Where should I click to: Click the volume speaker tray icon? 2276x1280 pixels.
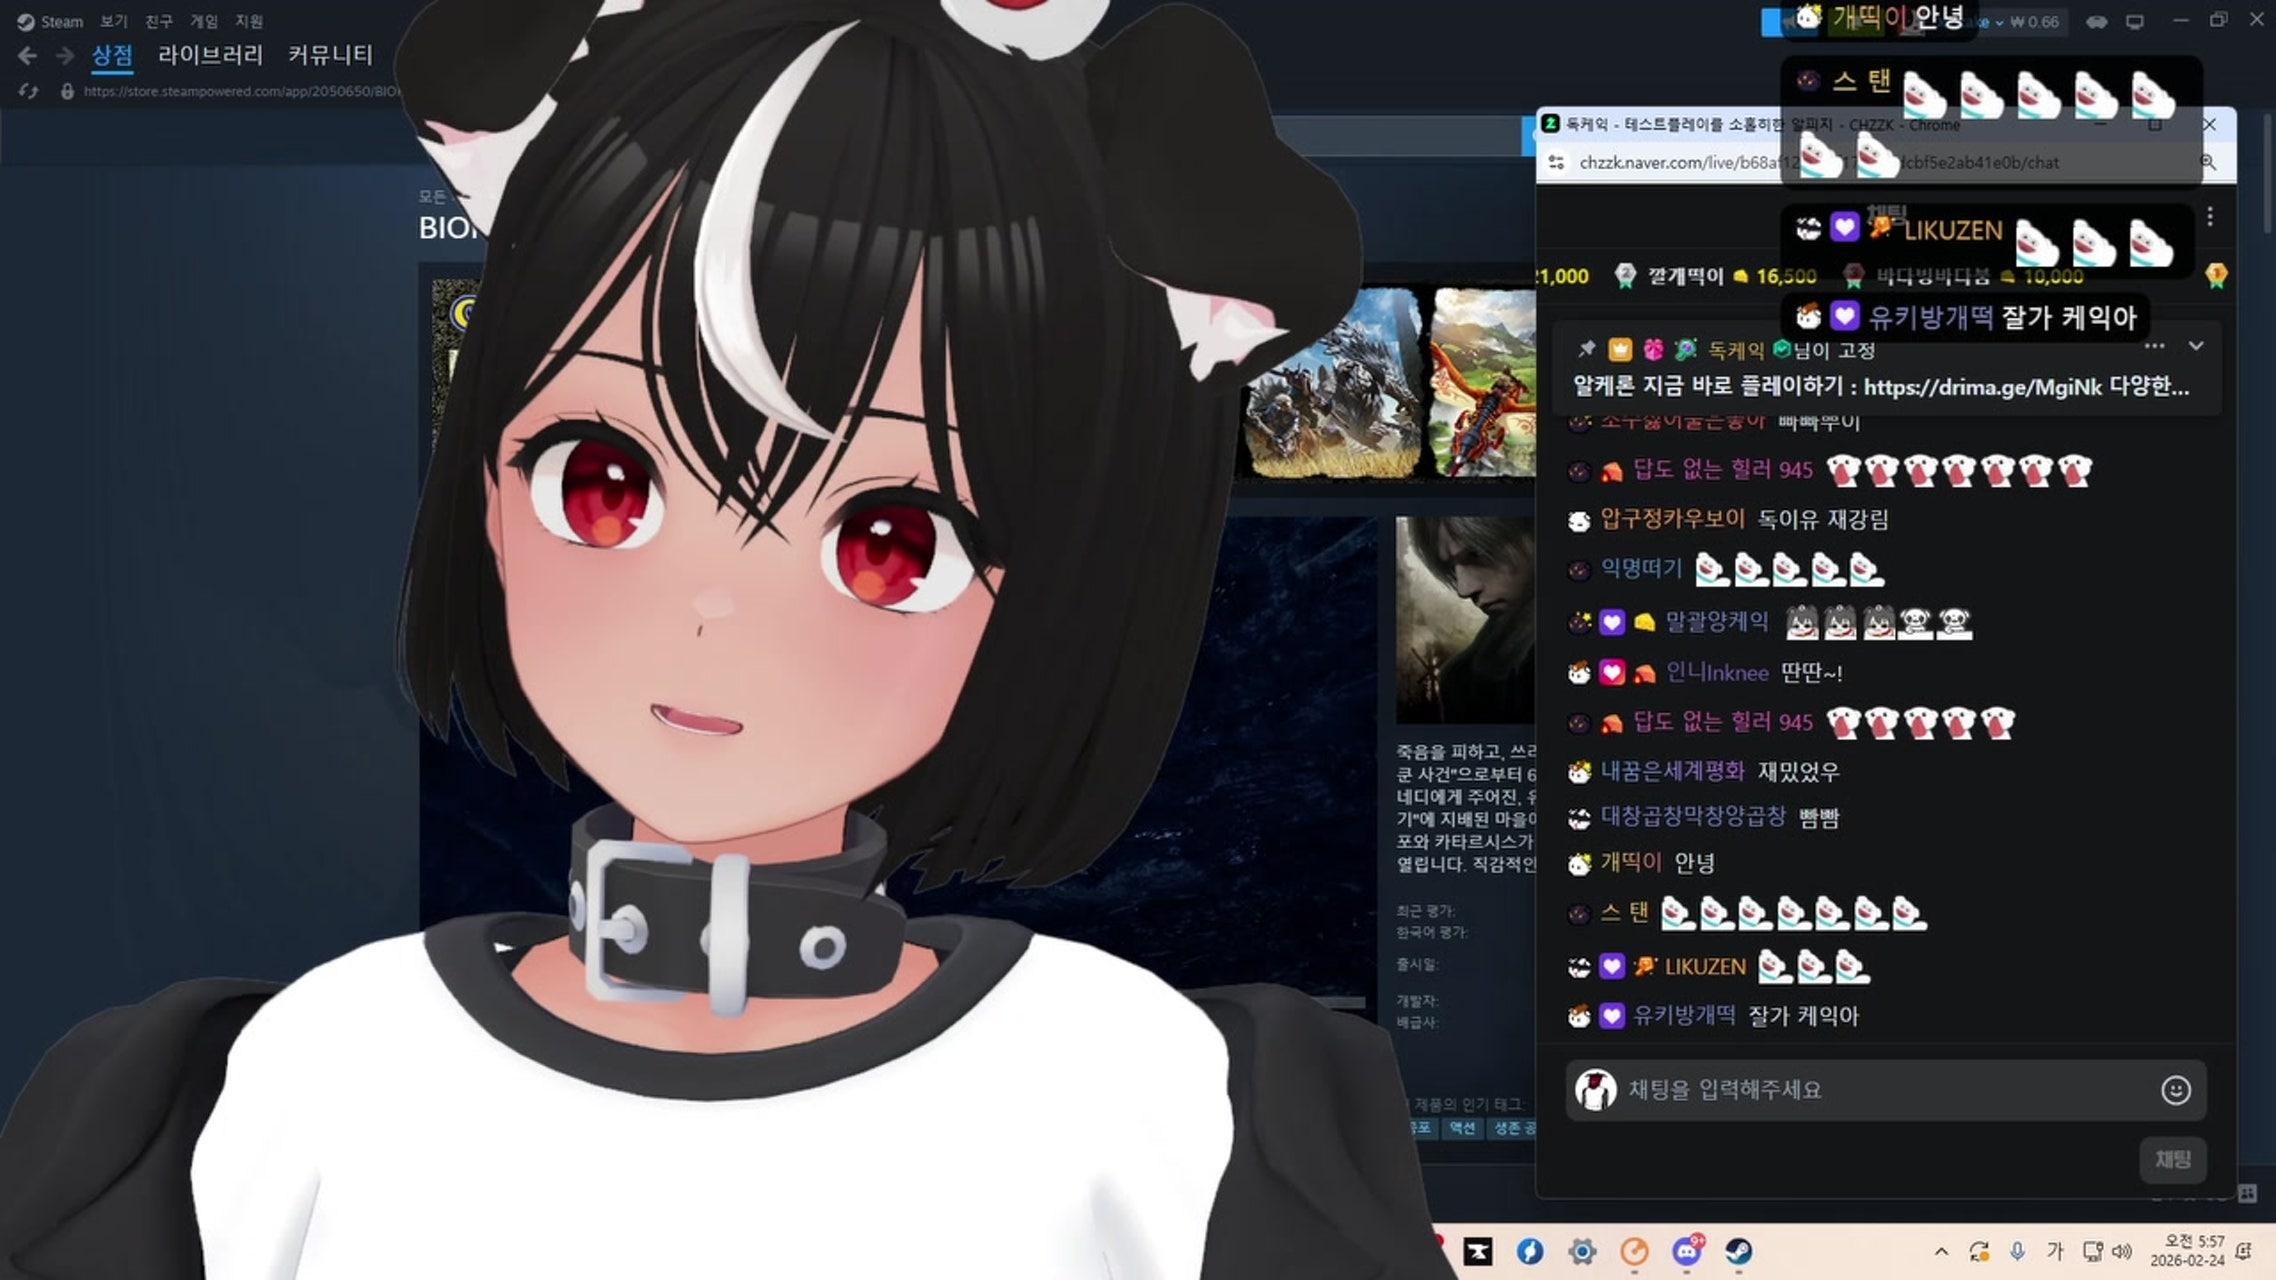point(2121,1251)
